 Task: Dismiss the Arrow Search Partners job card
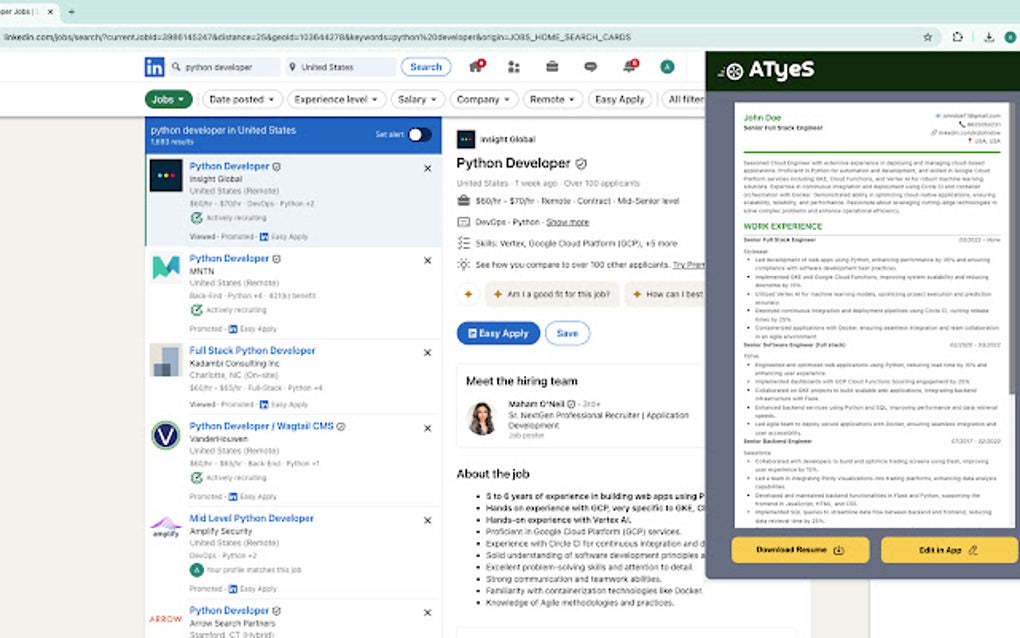[427, 613]
